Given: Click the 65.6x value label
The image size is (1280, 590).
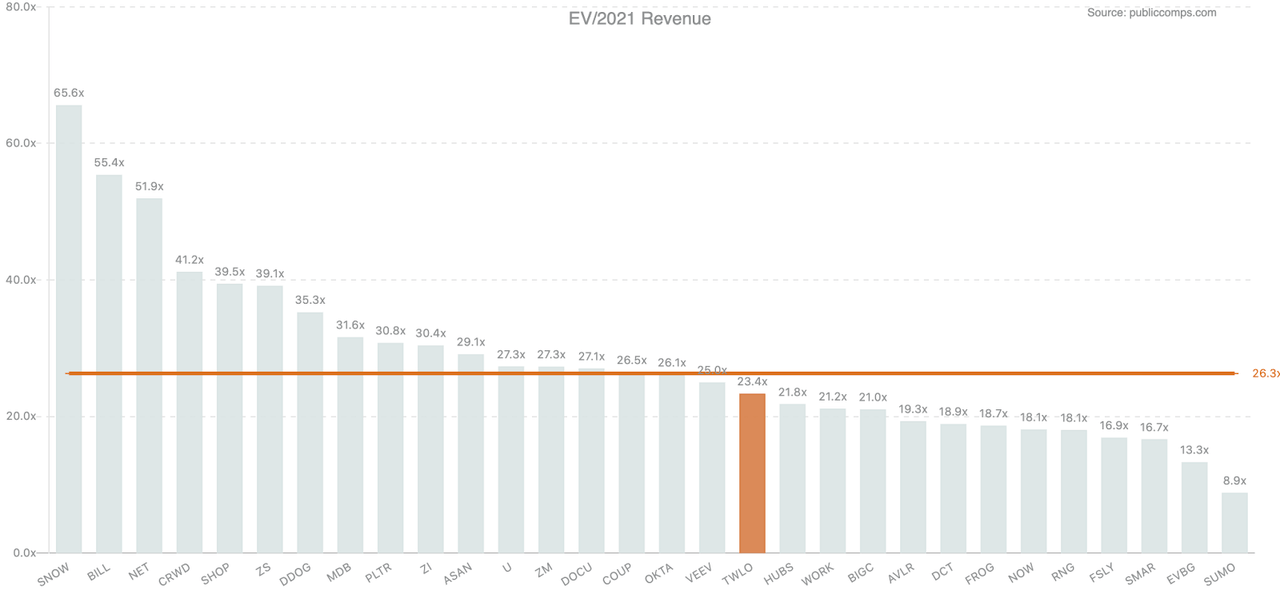Looking at the screenshot, I should pos(69,93).
